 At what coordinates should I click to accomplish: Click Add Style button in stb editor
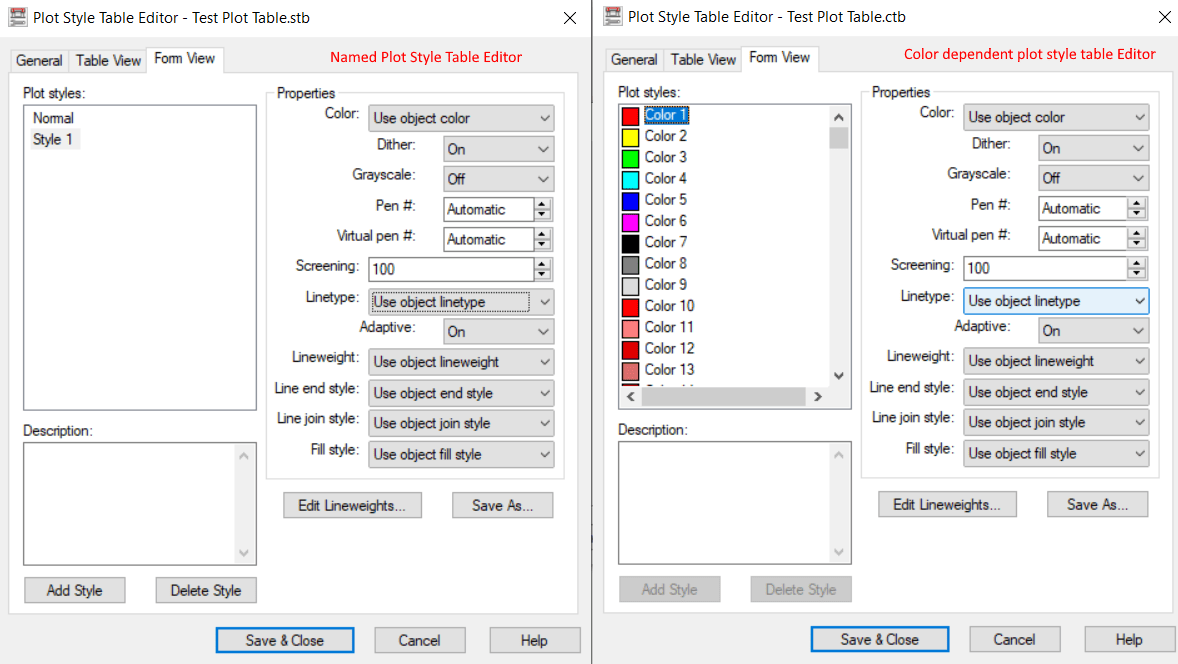74,590
